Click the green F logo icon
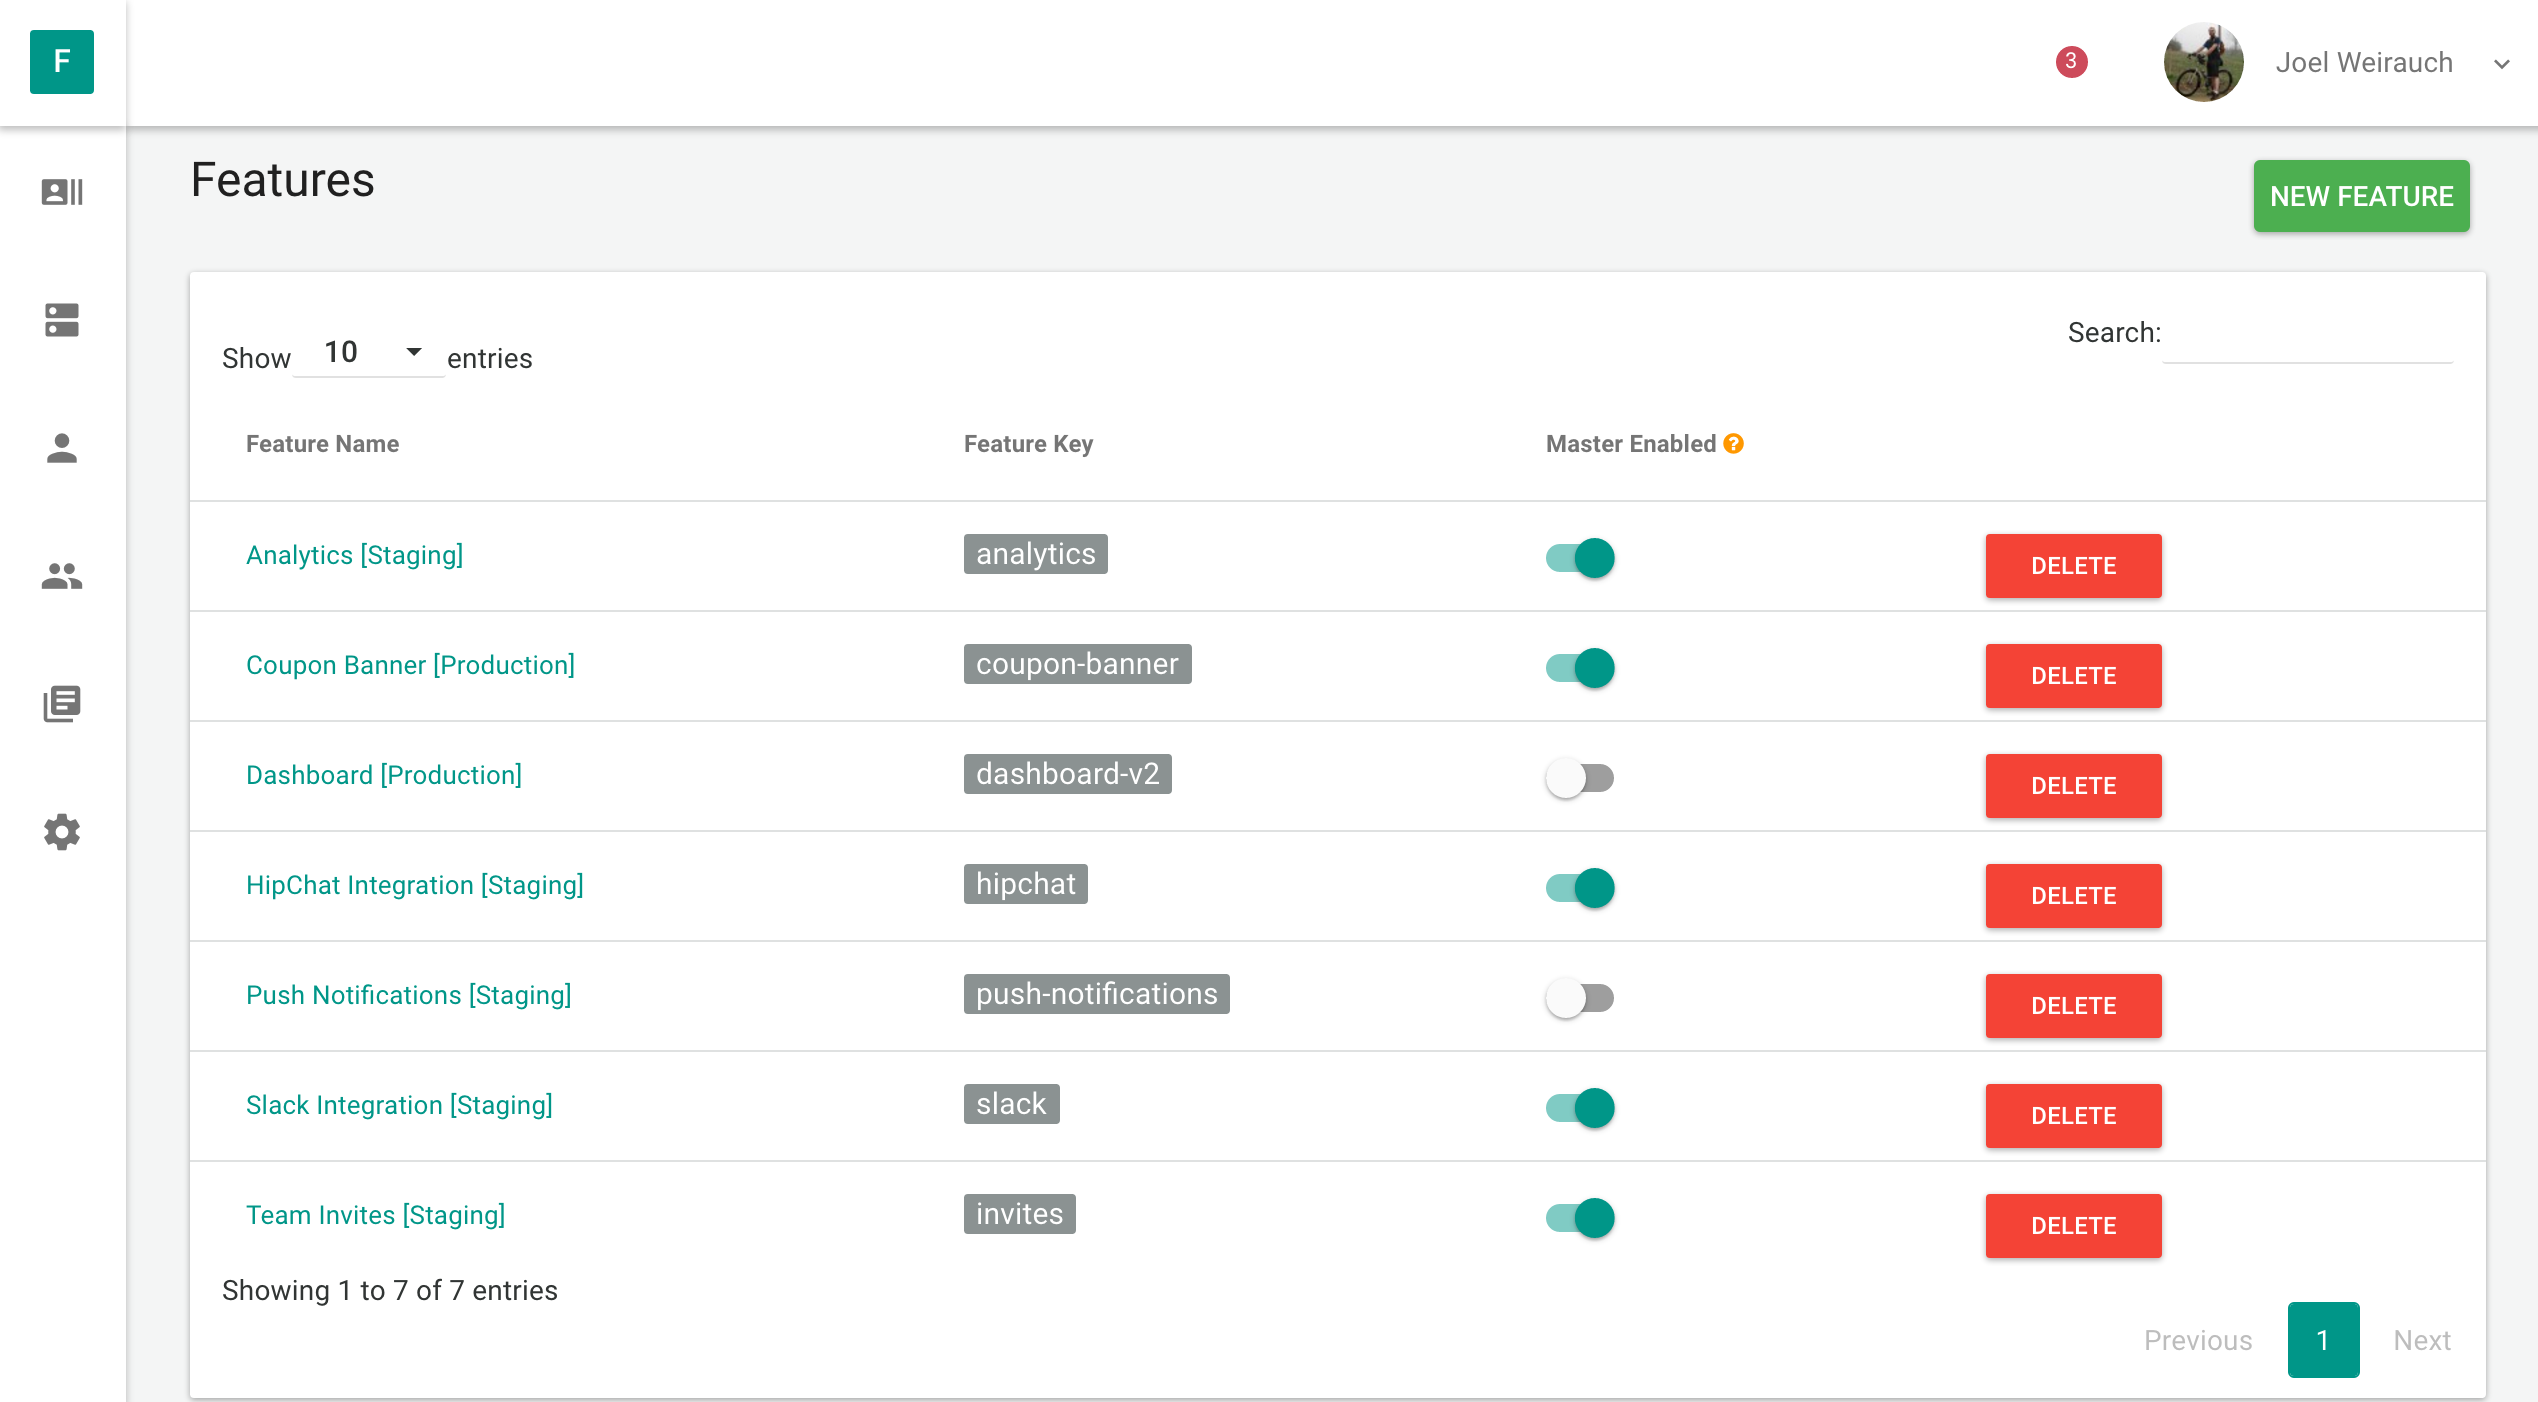The width and height of the screenshot is (2538, 1402). point(62,62)
